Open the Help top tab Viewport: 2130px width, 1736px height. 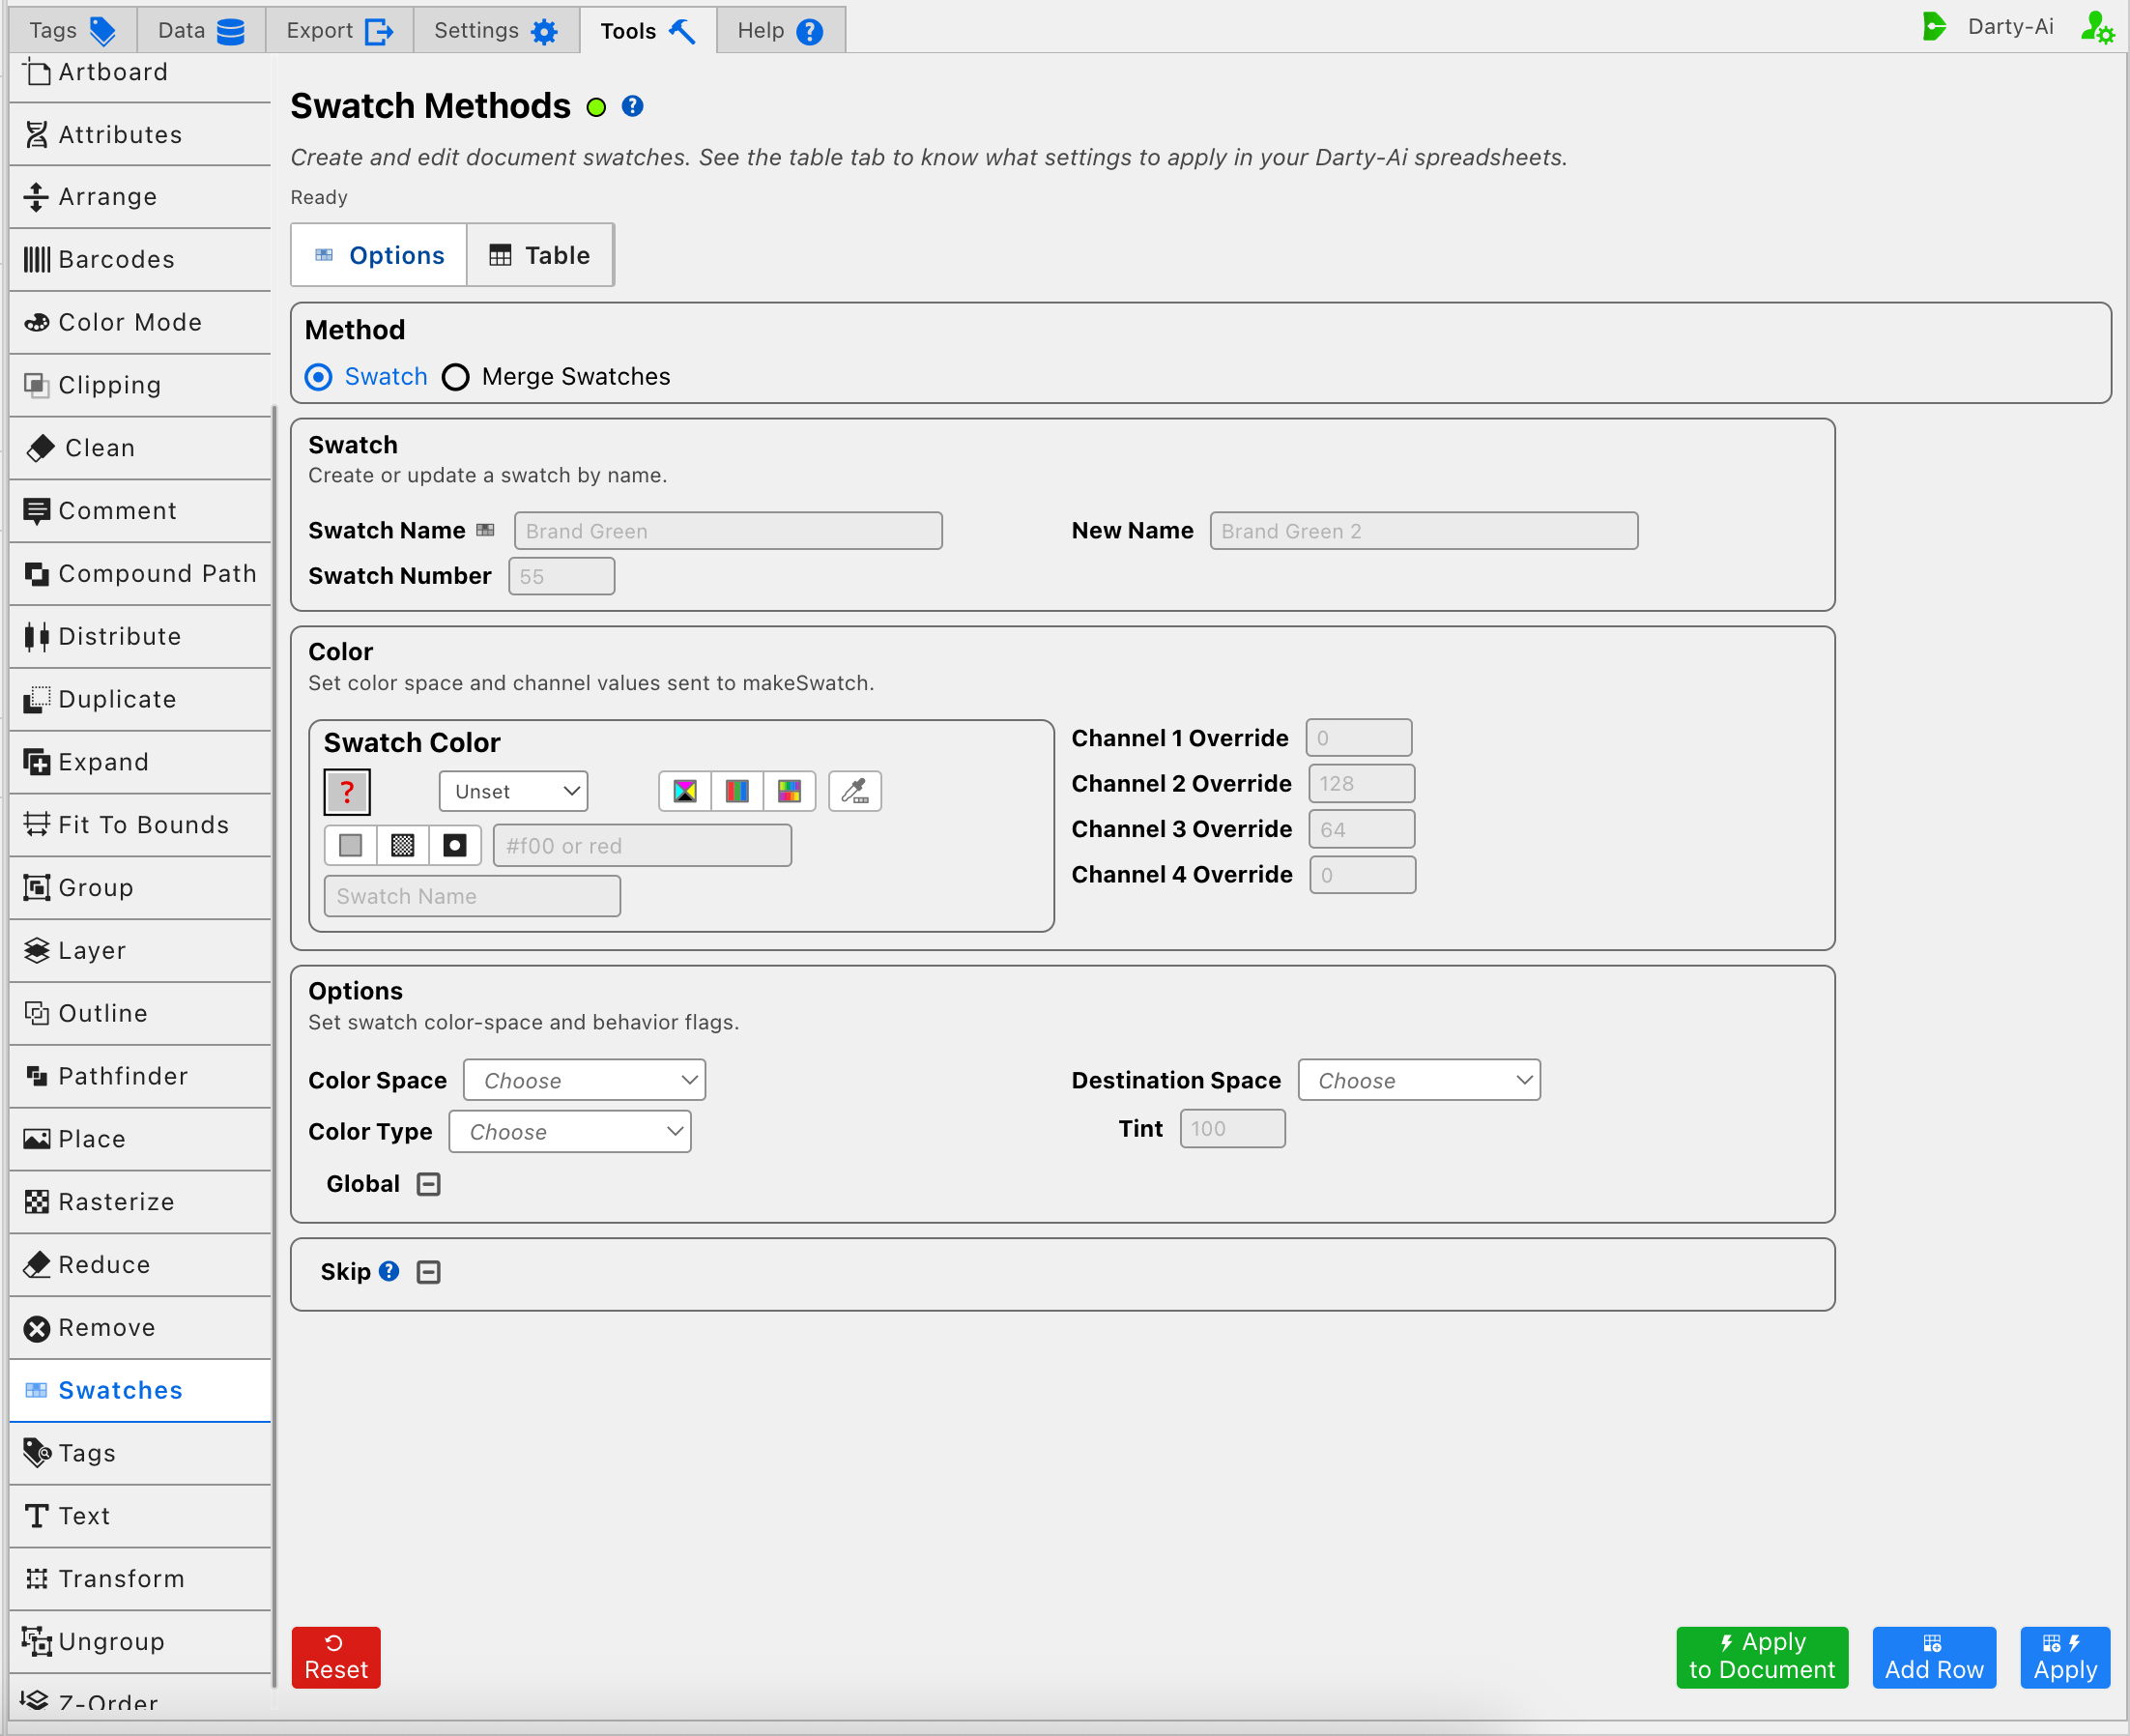pyautogui.click(x=781, y=30)
